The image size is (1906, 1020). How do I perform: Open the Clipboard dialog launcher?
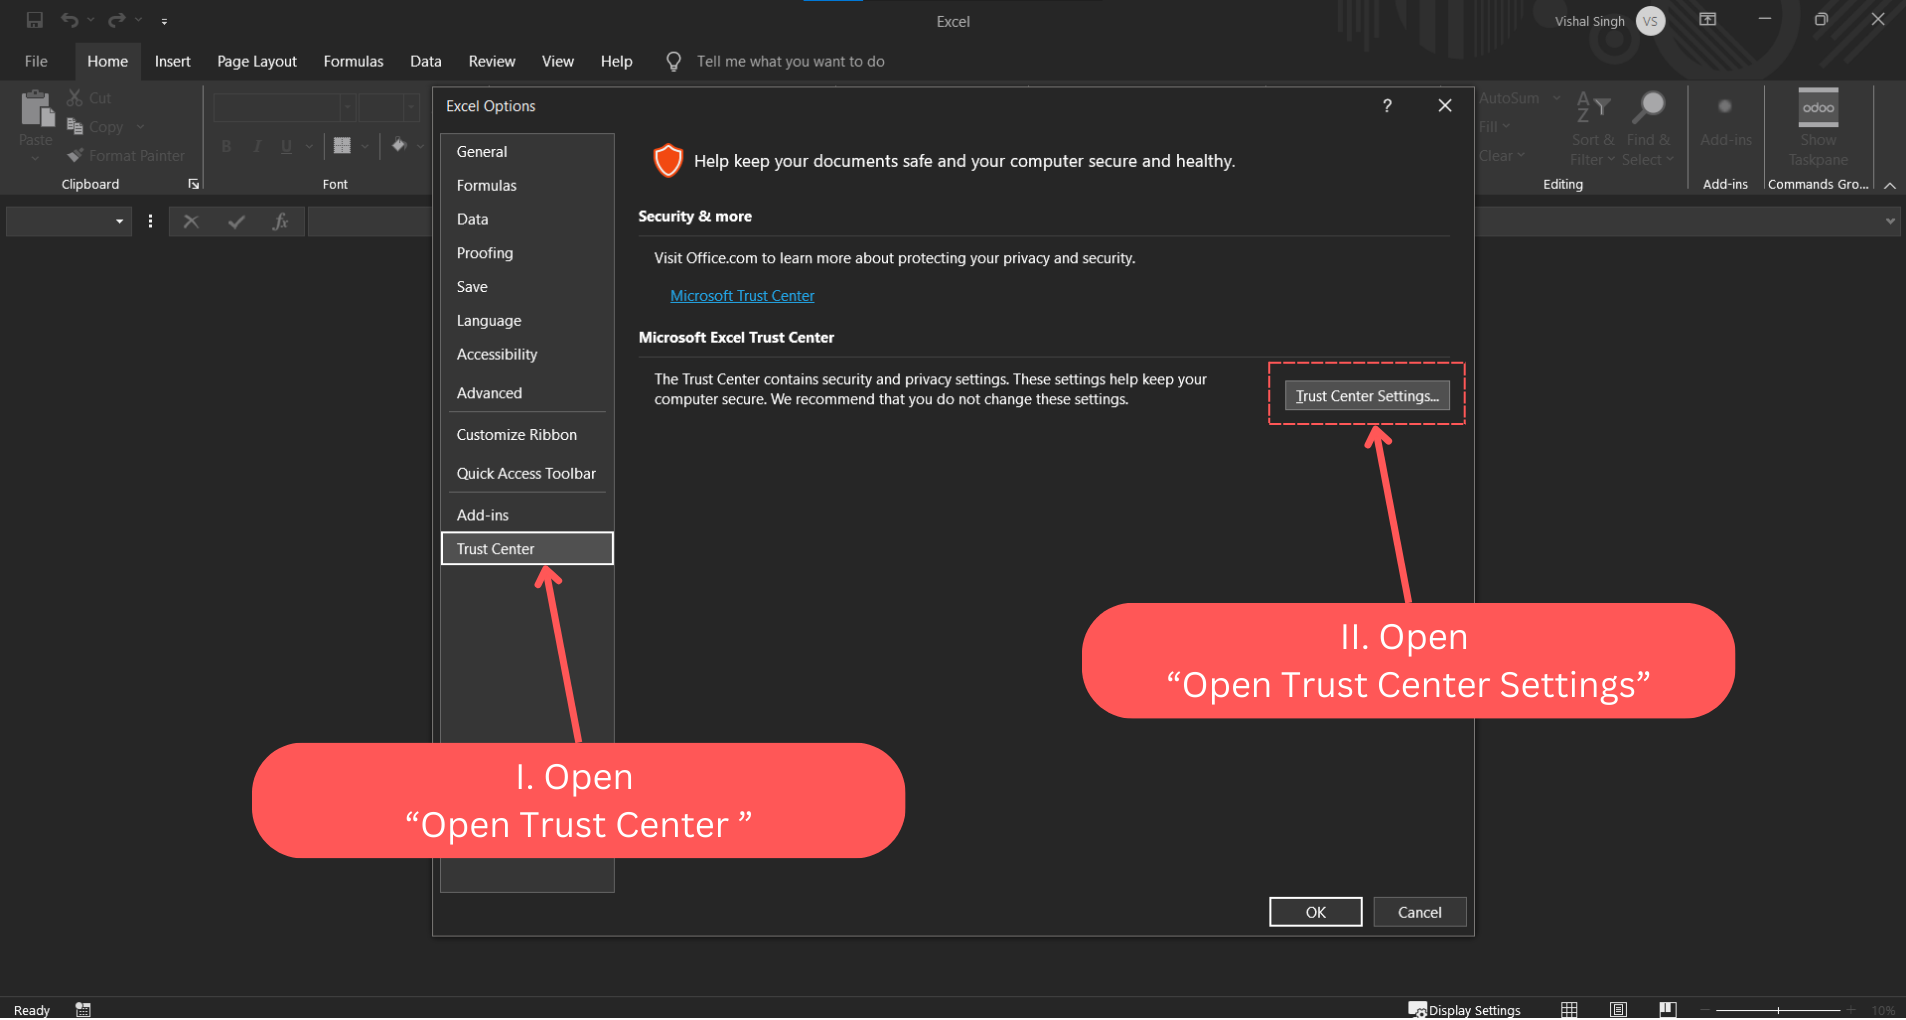[x=193, y=184]
